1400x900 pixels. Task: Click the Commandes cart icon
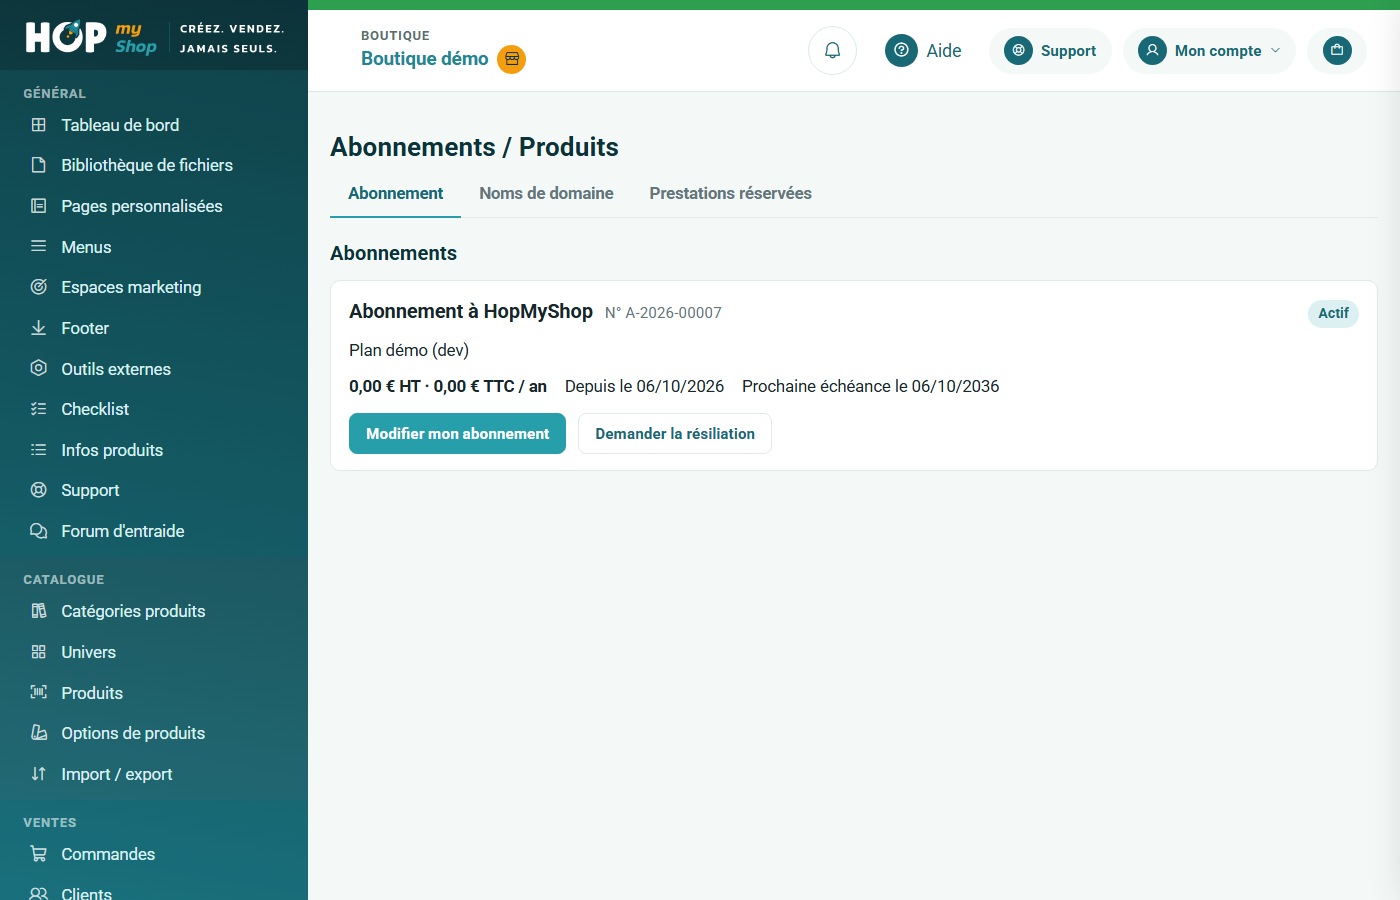tap(39, 854)
